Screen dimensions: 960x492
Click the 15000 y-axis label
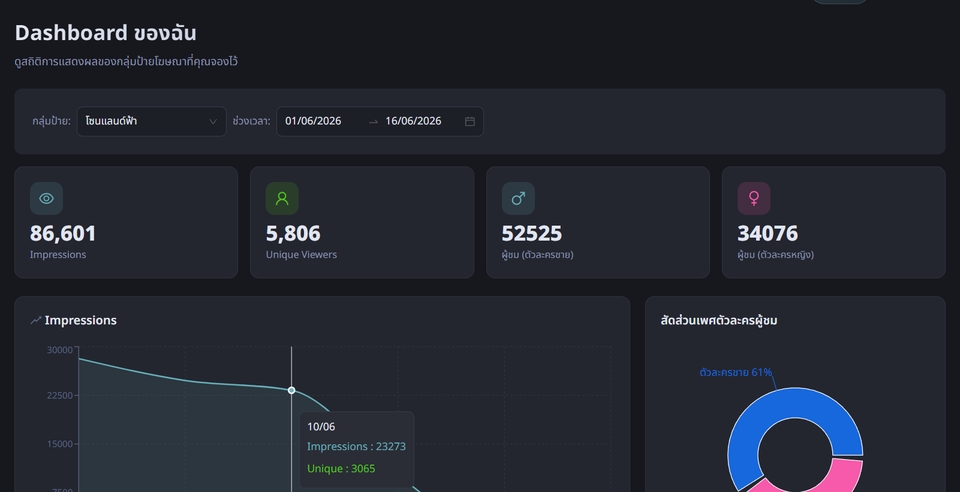(60, 444)
